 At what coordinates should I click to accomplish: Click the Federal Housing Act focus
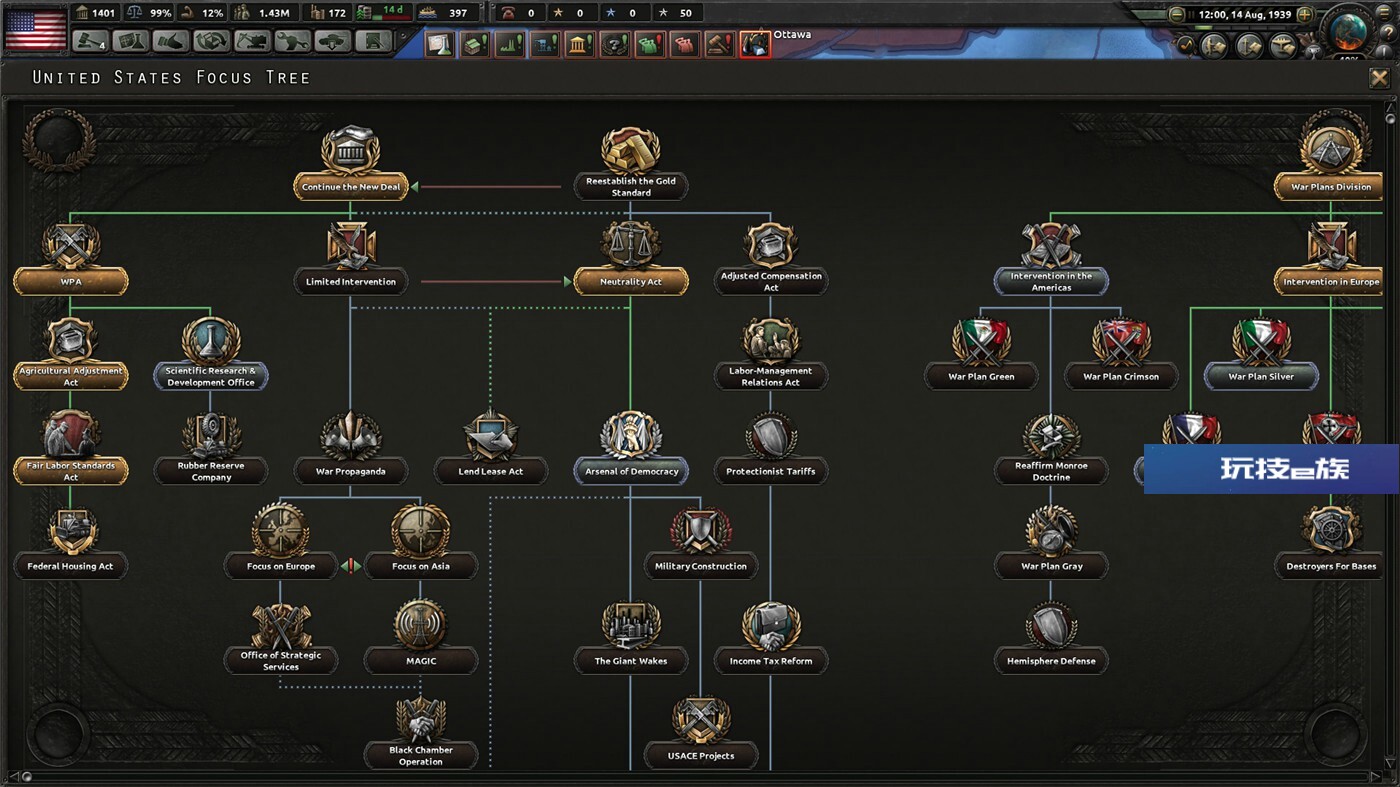click(71, 541)
